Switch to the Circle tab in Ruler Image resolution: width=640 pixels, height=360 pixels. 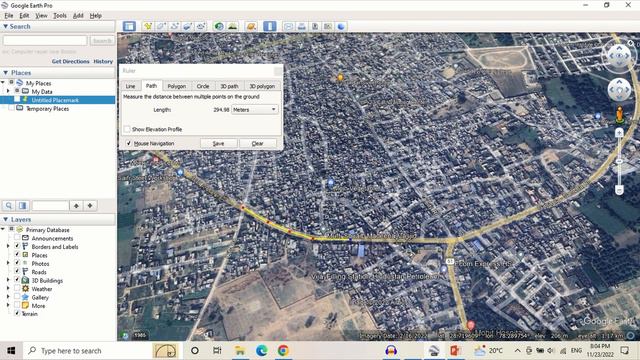[x=203, y=86]
